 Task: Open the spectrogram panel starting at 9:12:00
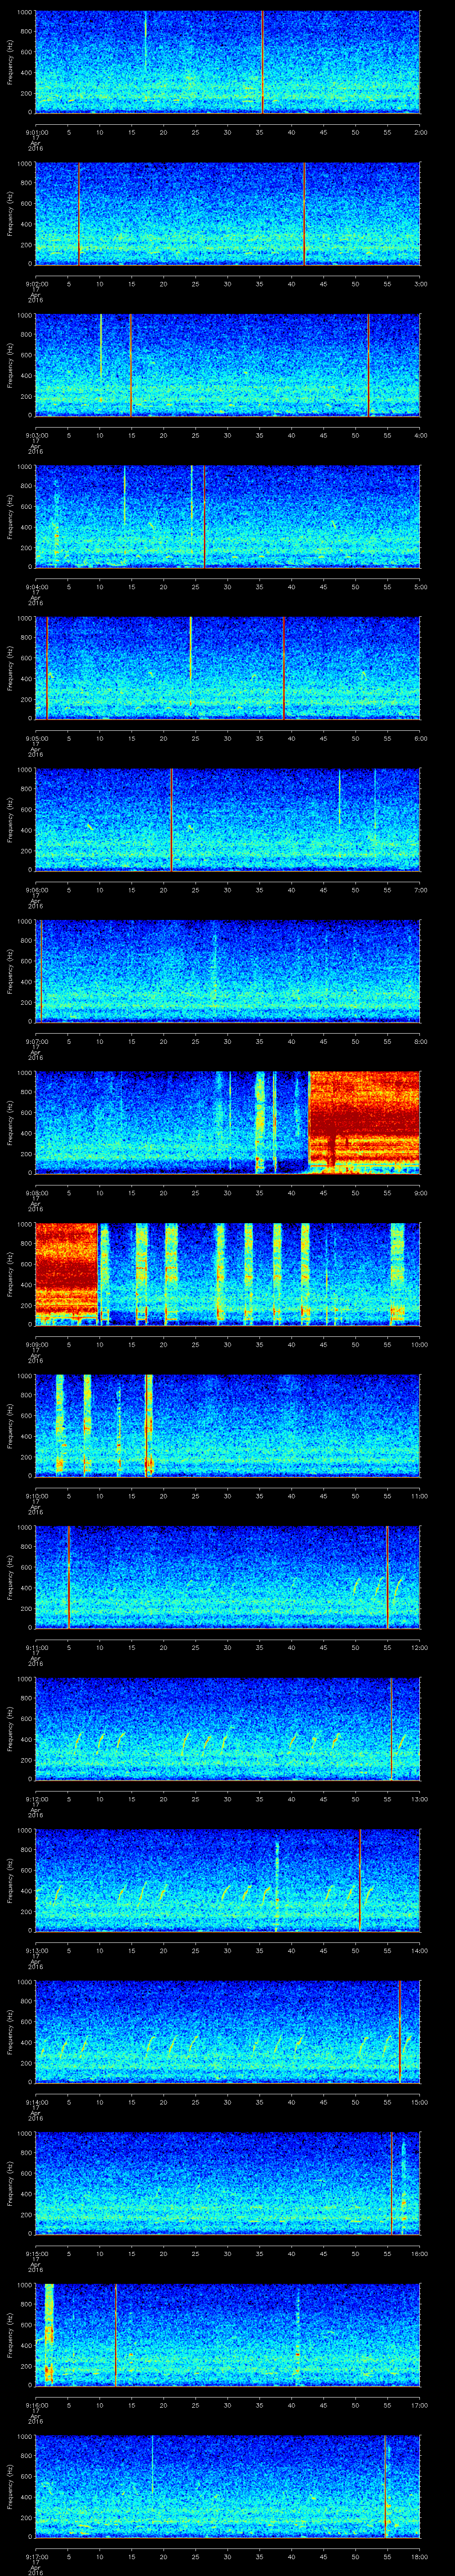click(228, 1729)
